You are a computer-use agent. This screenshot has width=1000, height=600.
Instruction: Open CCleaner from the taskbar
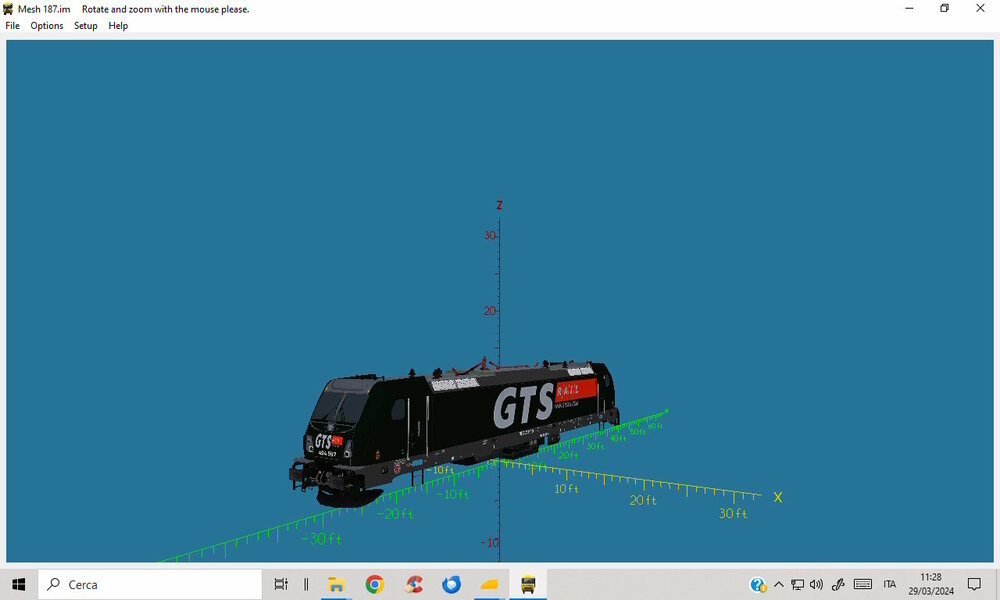(414, 584)
